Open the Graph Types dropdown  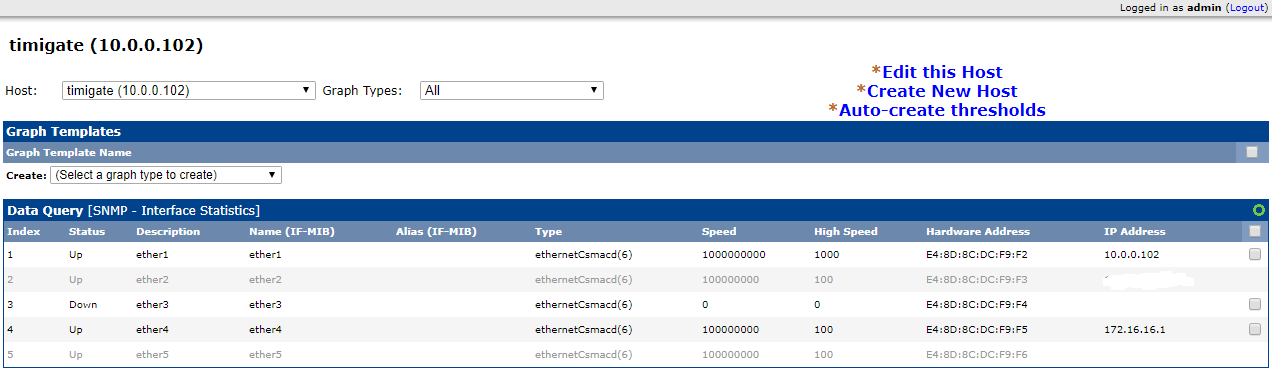(x=511, y=90)
